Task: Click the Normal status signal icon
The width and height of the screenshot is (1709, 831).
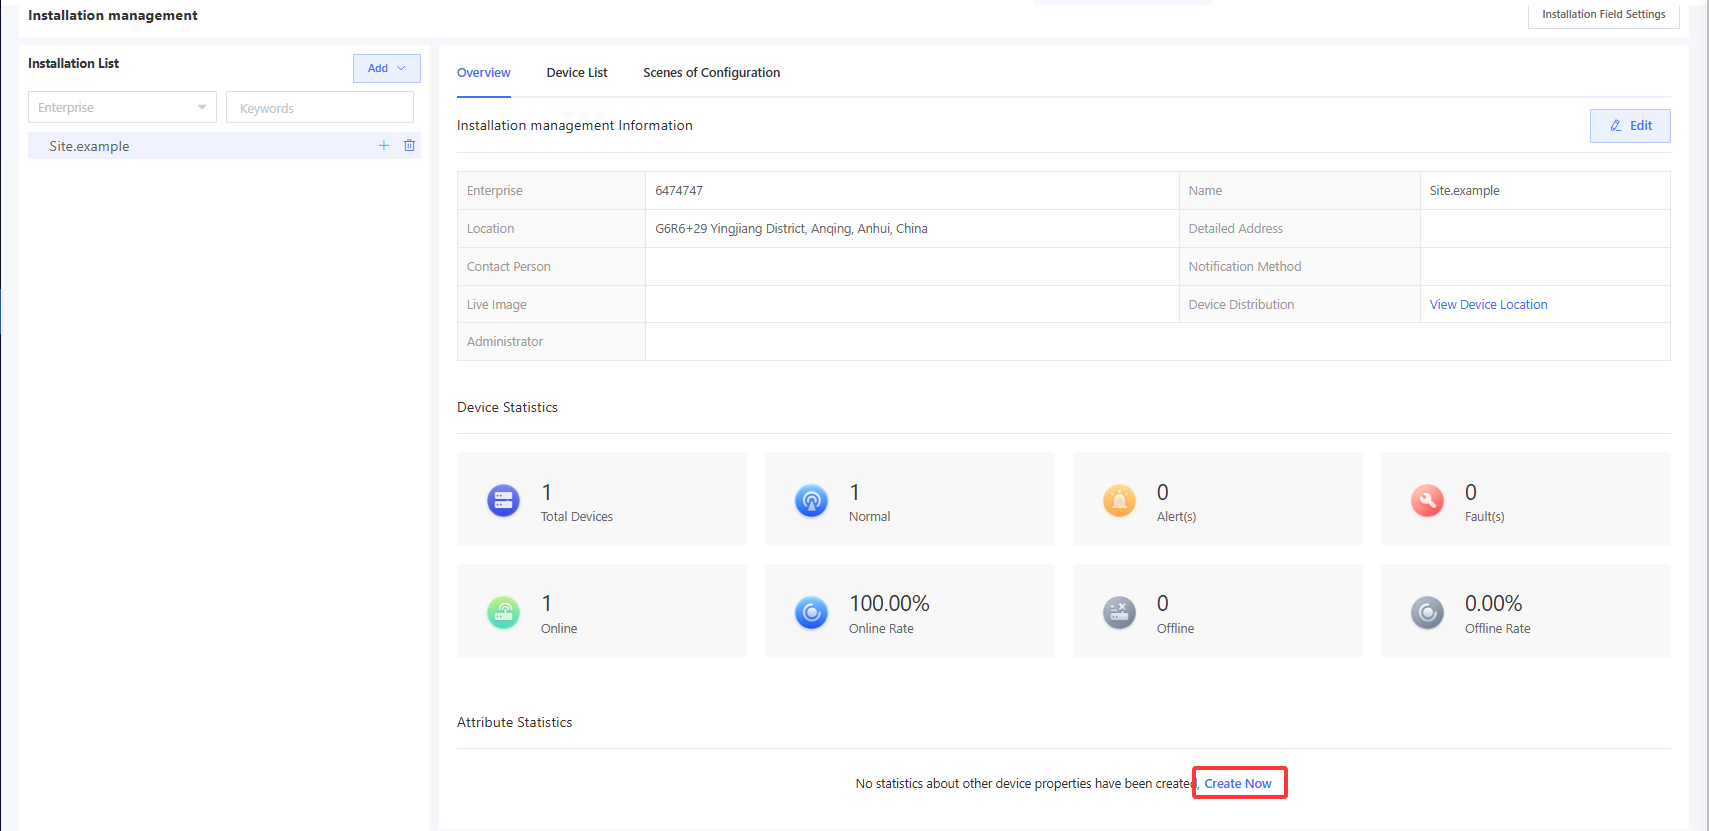Action: tap(811, 500)
